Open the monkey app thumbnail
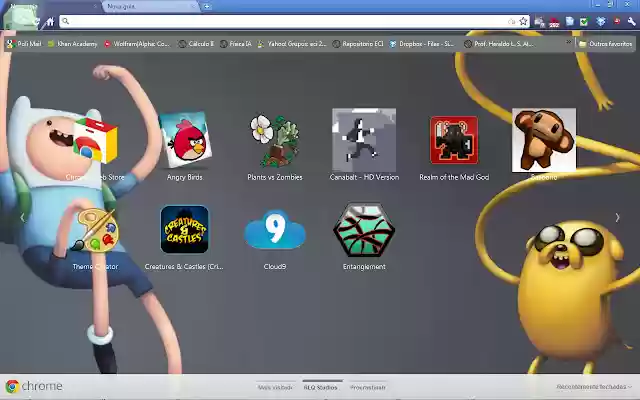The image size is (640, 400). (544, 140)
